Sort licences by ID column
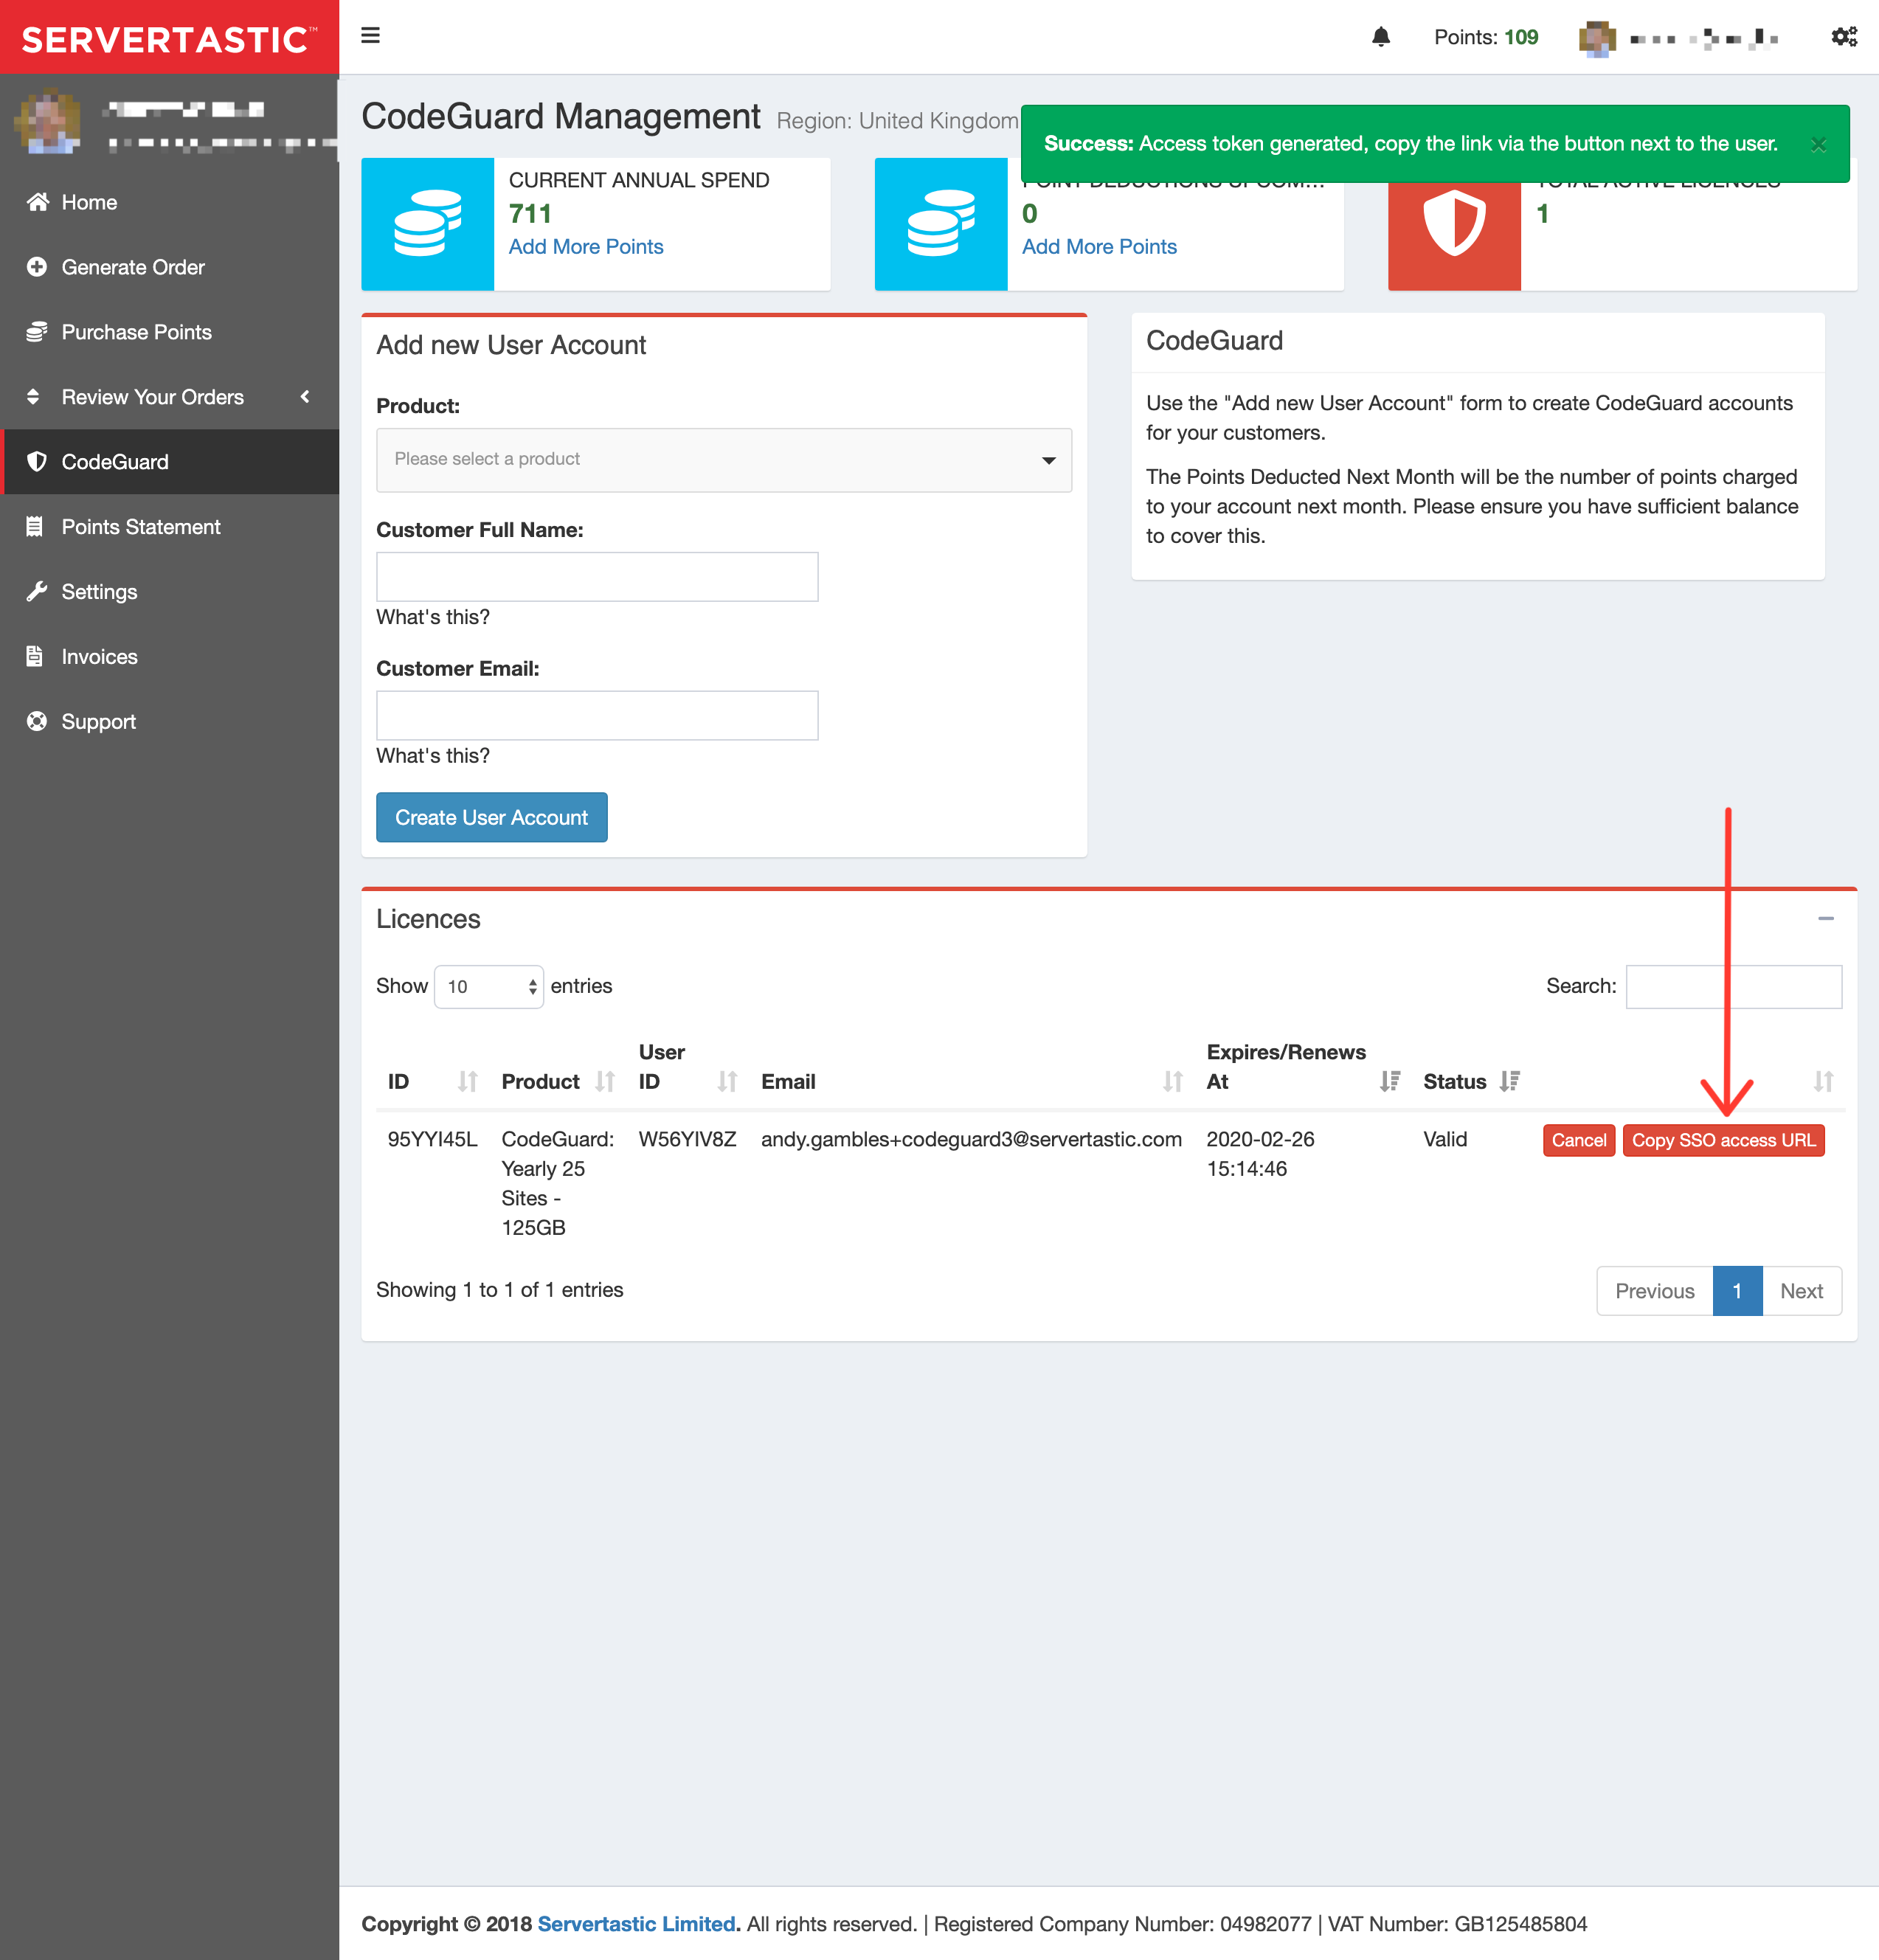 point(467,1081)
